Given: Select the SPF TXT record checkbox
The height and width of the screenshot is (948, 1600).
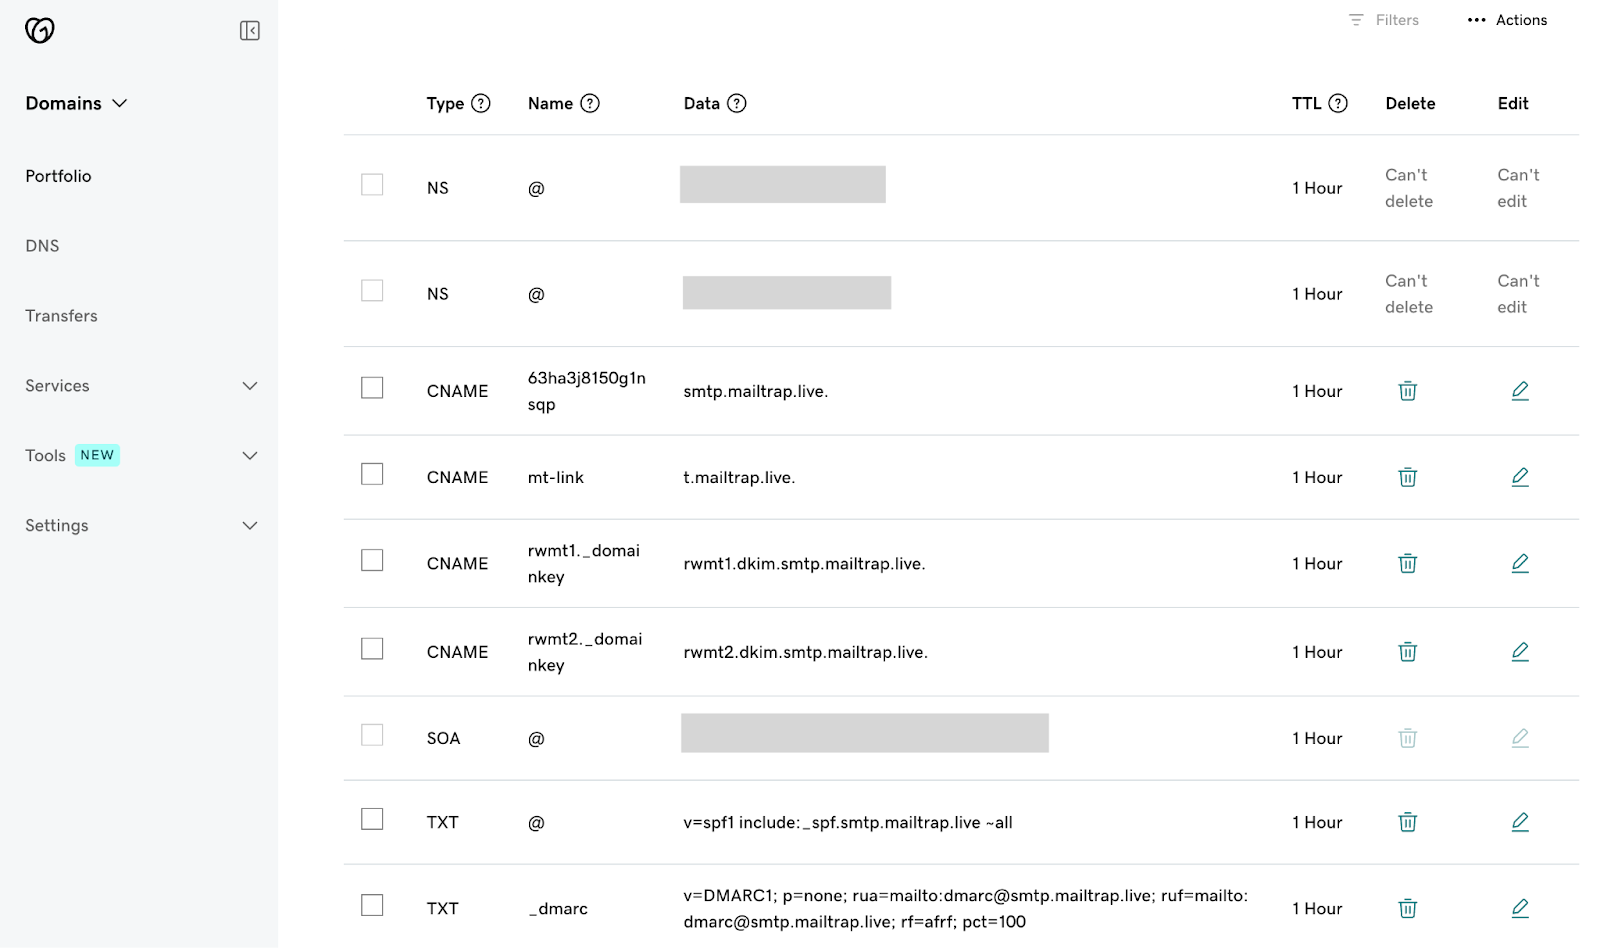Looking at the screenshot, I should (x=371, y=818).
